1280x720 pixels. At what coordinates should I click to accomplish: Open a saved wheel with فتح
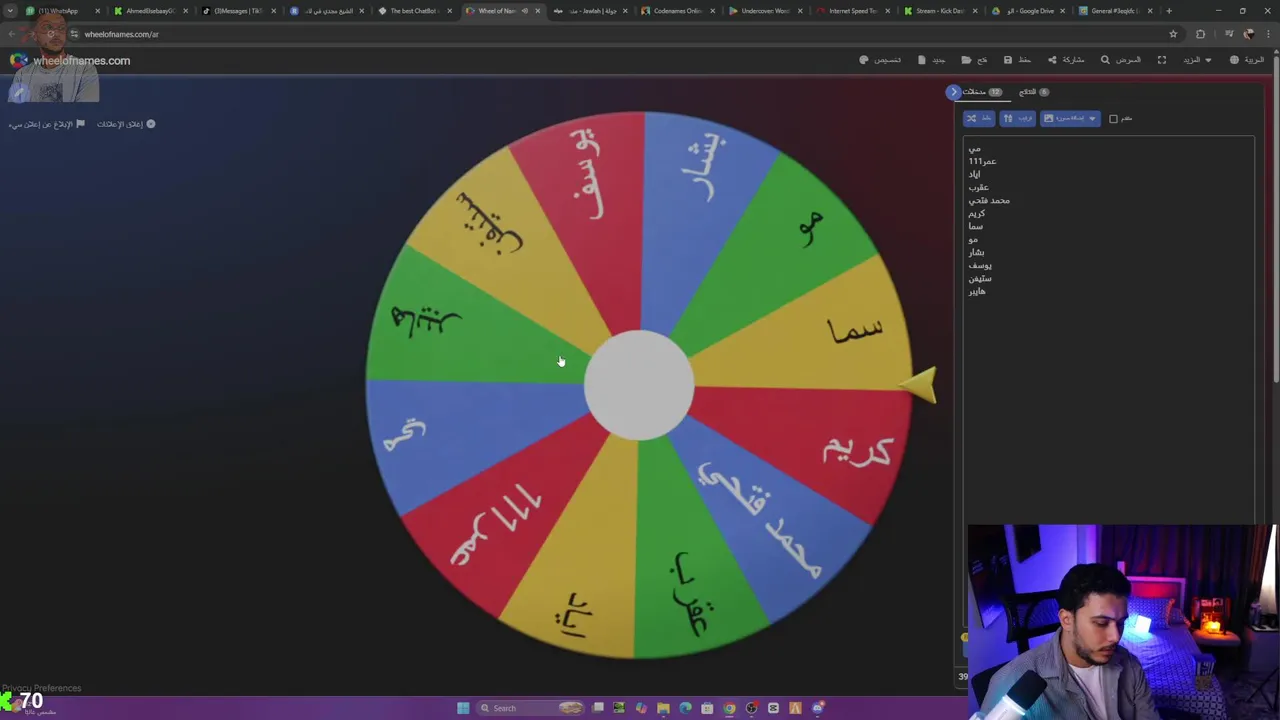coord(974,60)
